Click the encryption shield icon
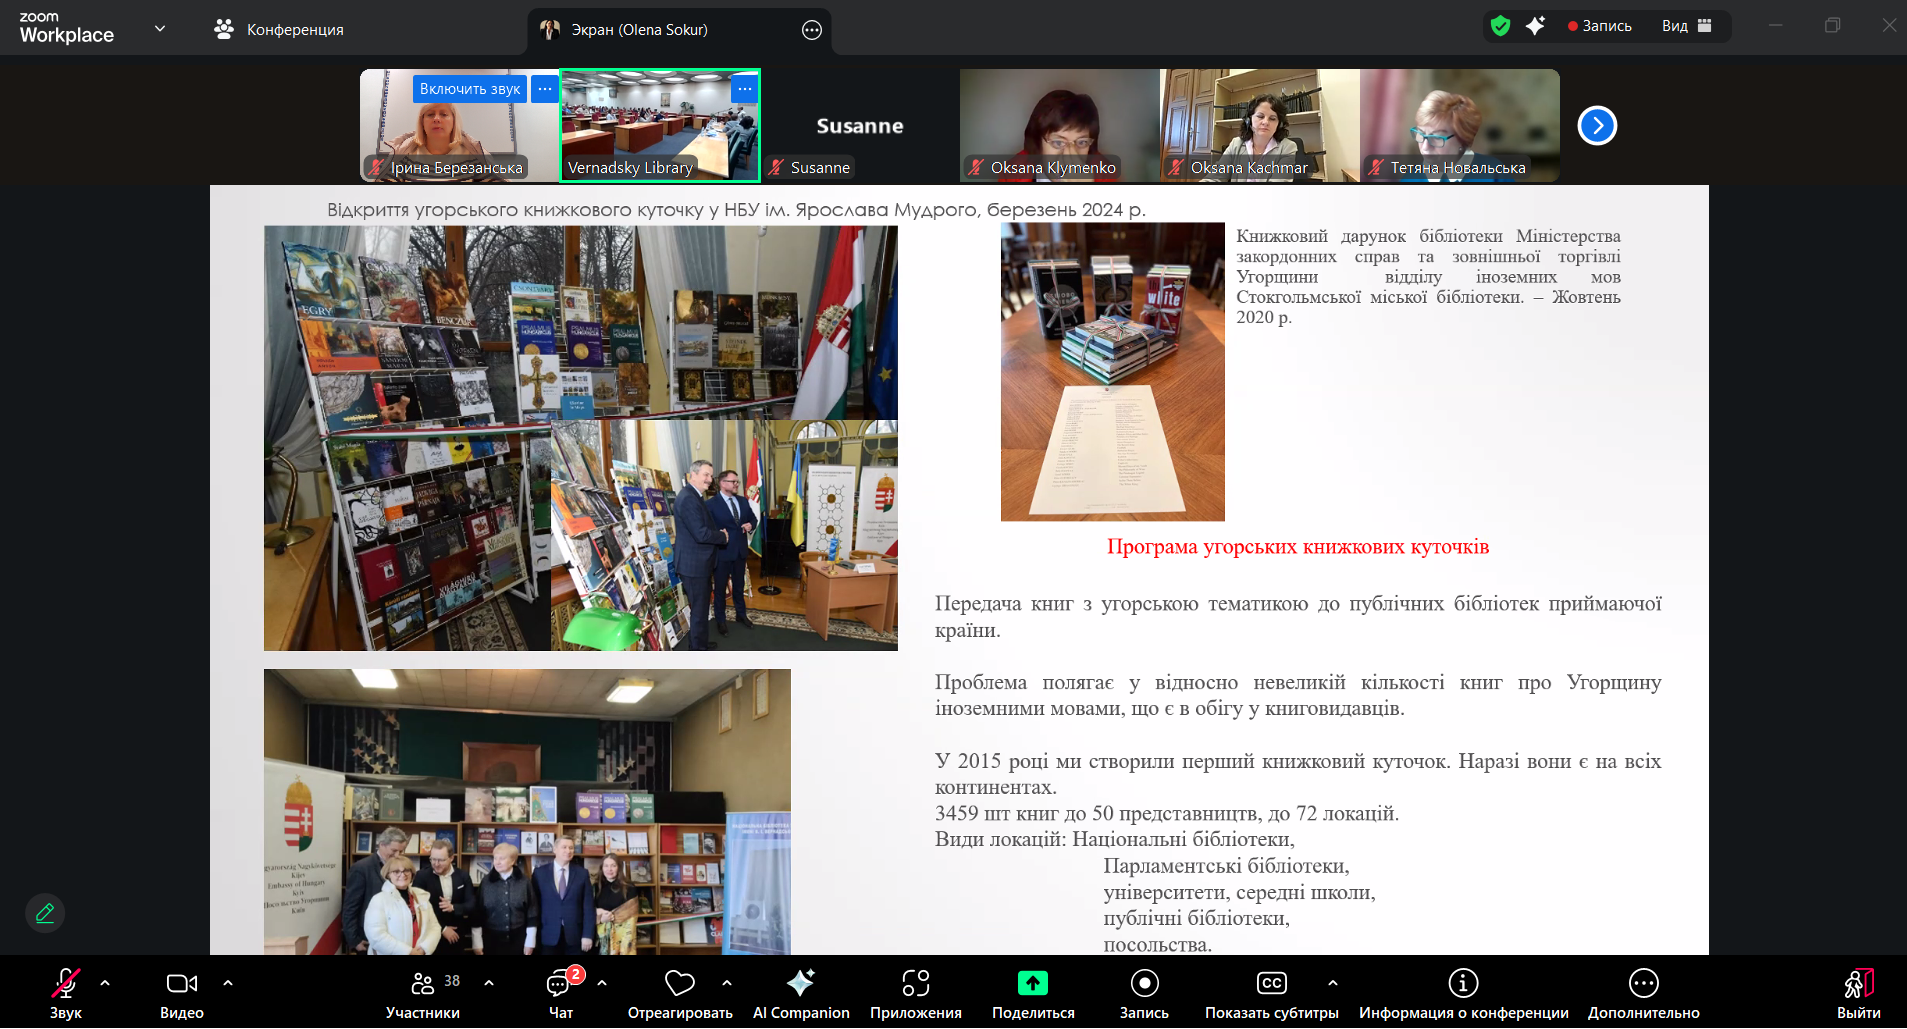The width and height of the screenshot is (1907, 1029). pyautogui.click(x=1500, y=26)
